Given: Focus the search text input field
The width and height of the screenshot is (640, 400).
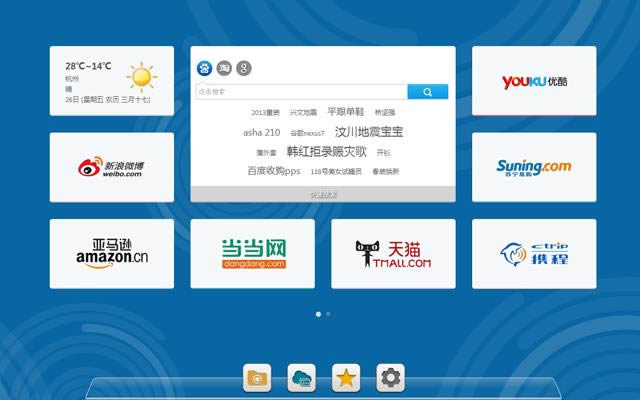Looking at the screenshot, I should (302, 92).
